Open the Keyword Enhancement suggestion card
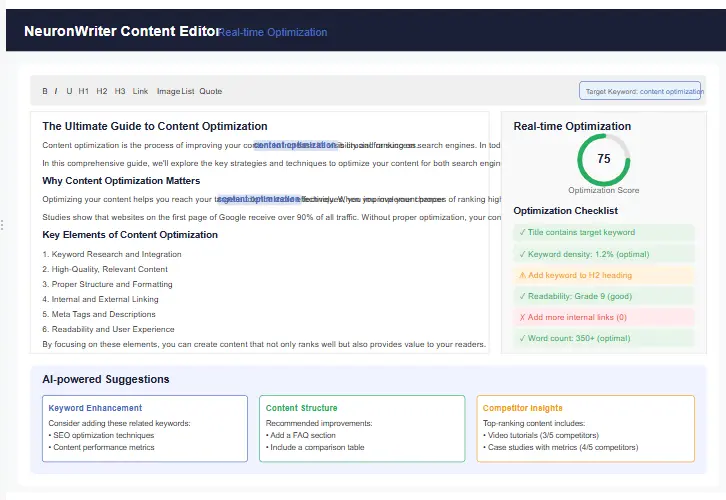 (145, 428)
